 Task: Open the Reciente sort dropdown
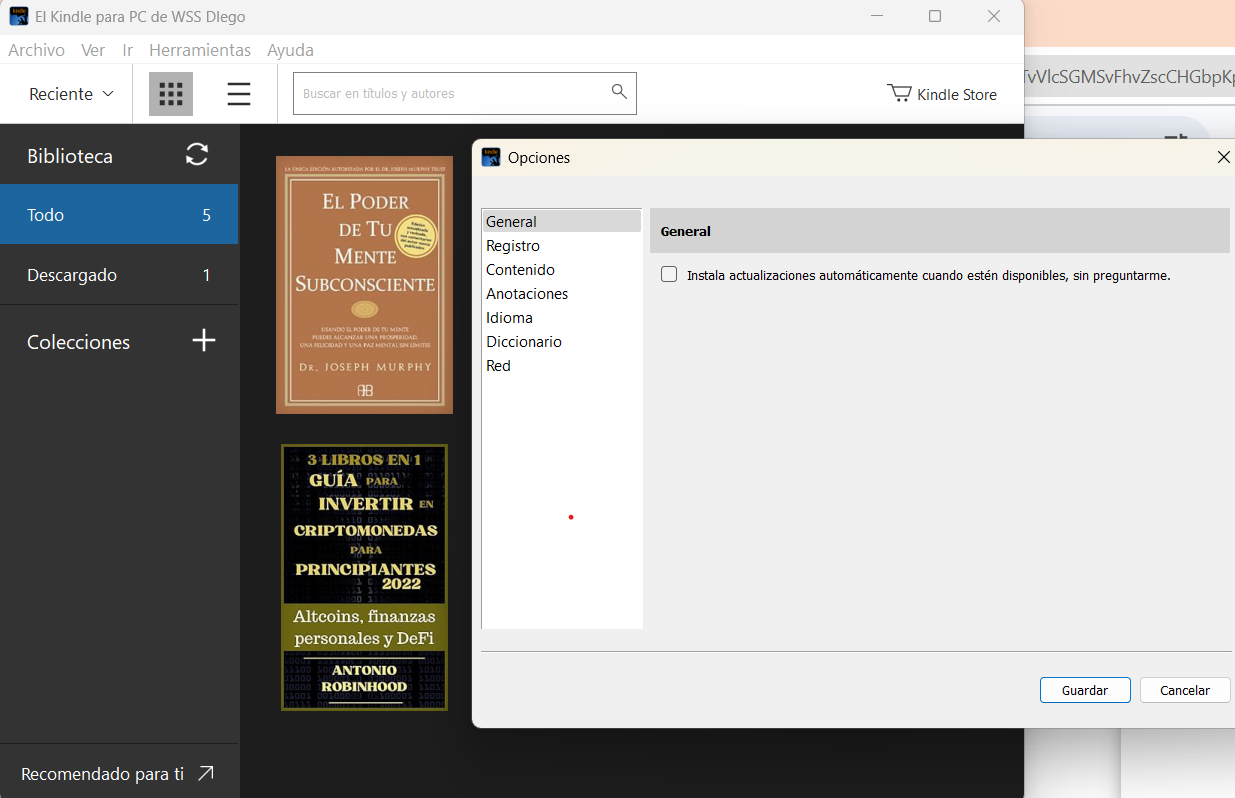click(x=71, y=94)
